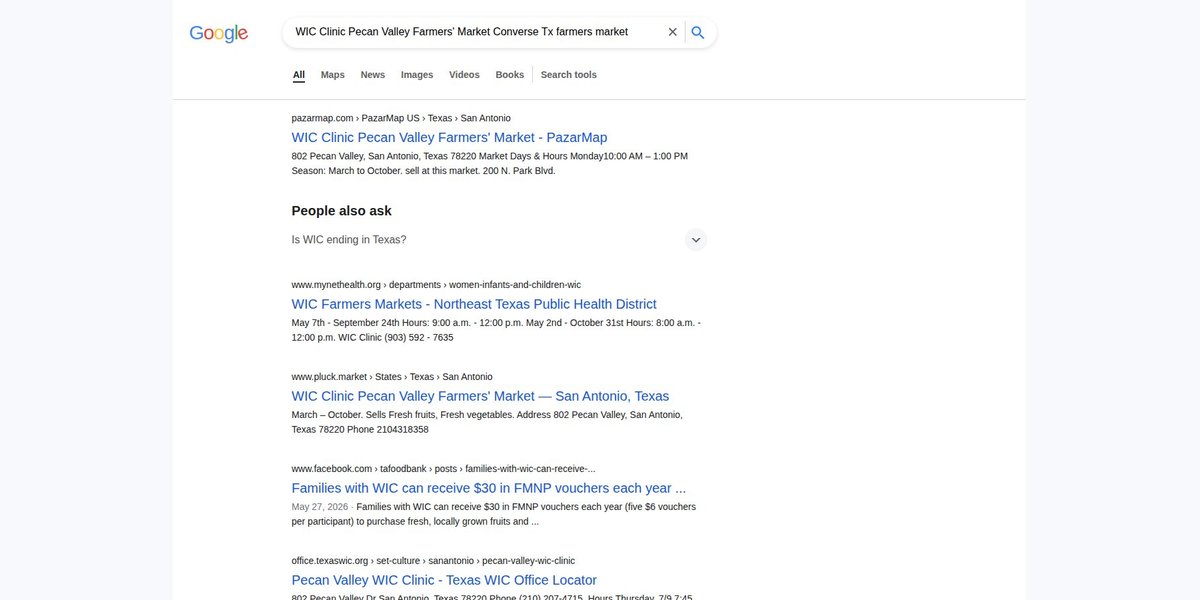Click inside the search input field

point(475,32)
